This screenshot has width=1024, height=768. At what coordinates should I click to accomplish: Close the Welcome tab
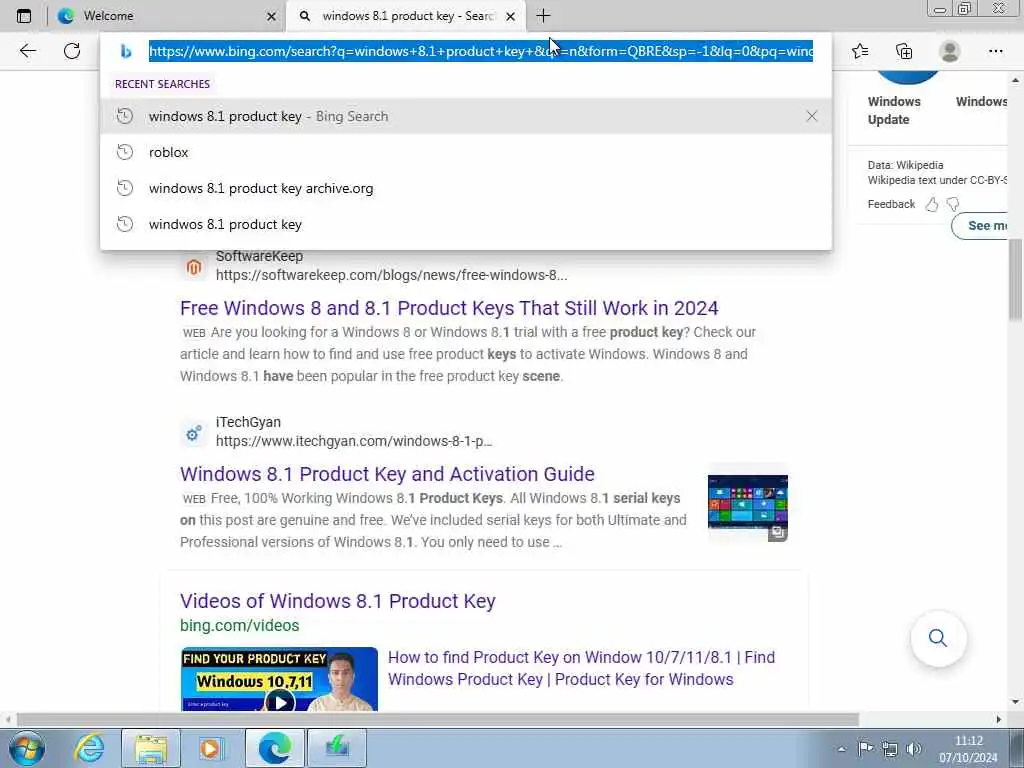(x=272, y=16)
